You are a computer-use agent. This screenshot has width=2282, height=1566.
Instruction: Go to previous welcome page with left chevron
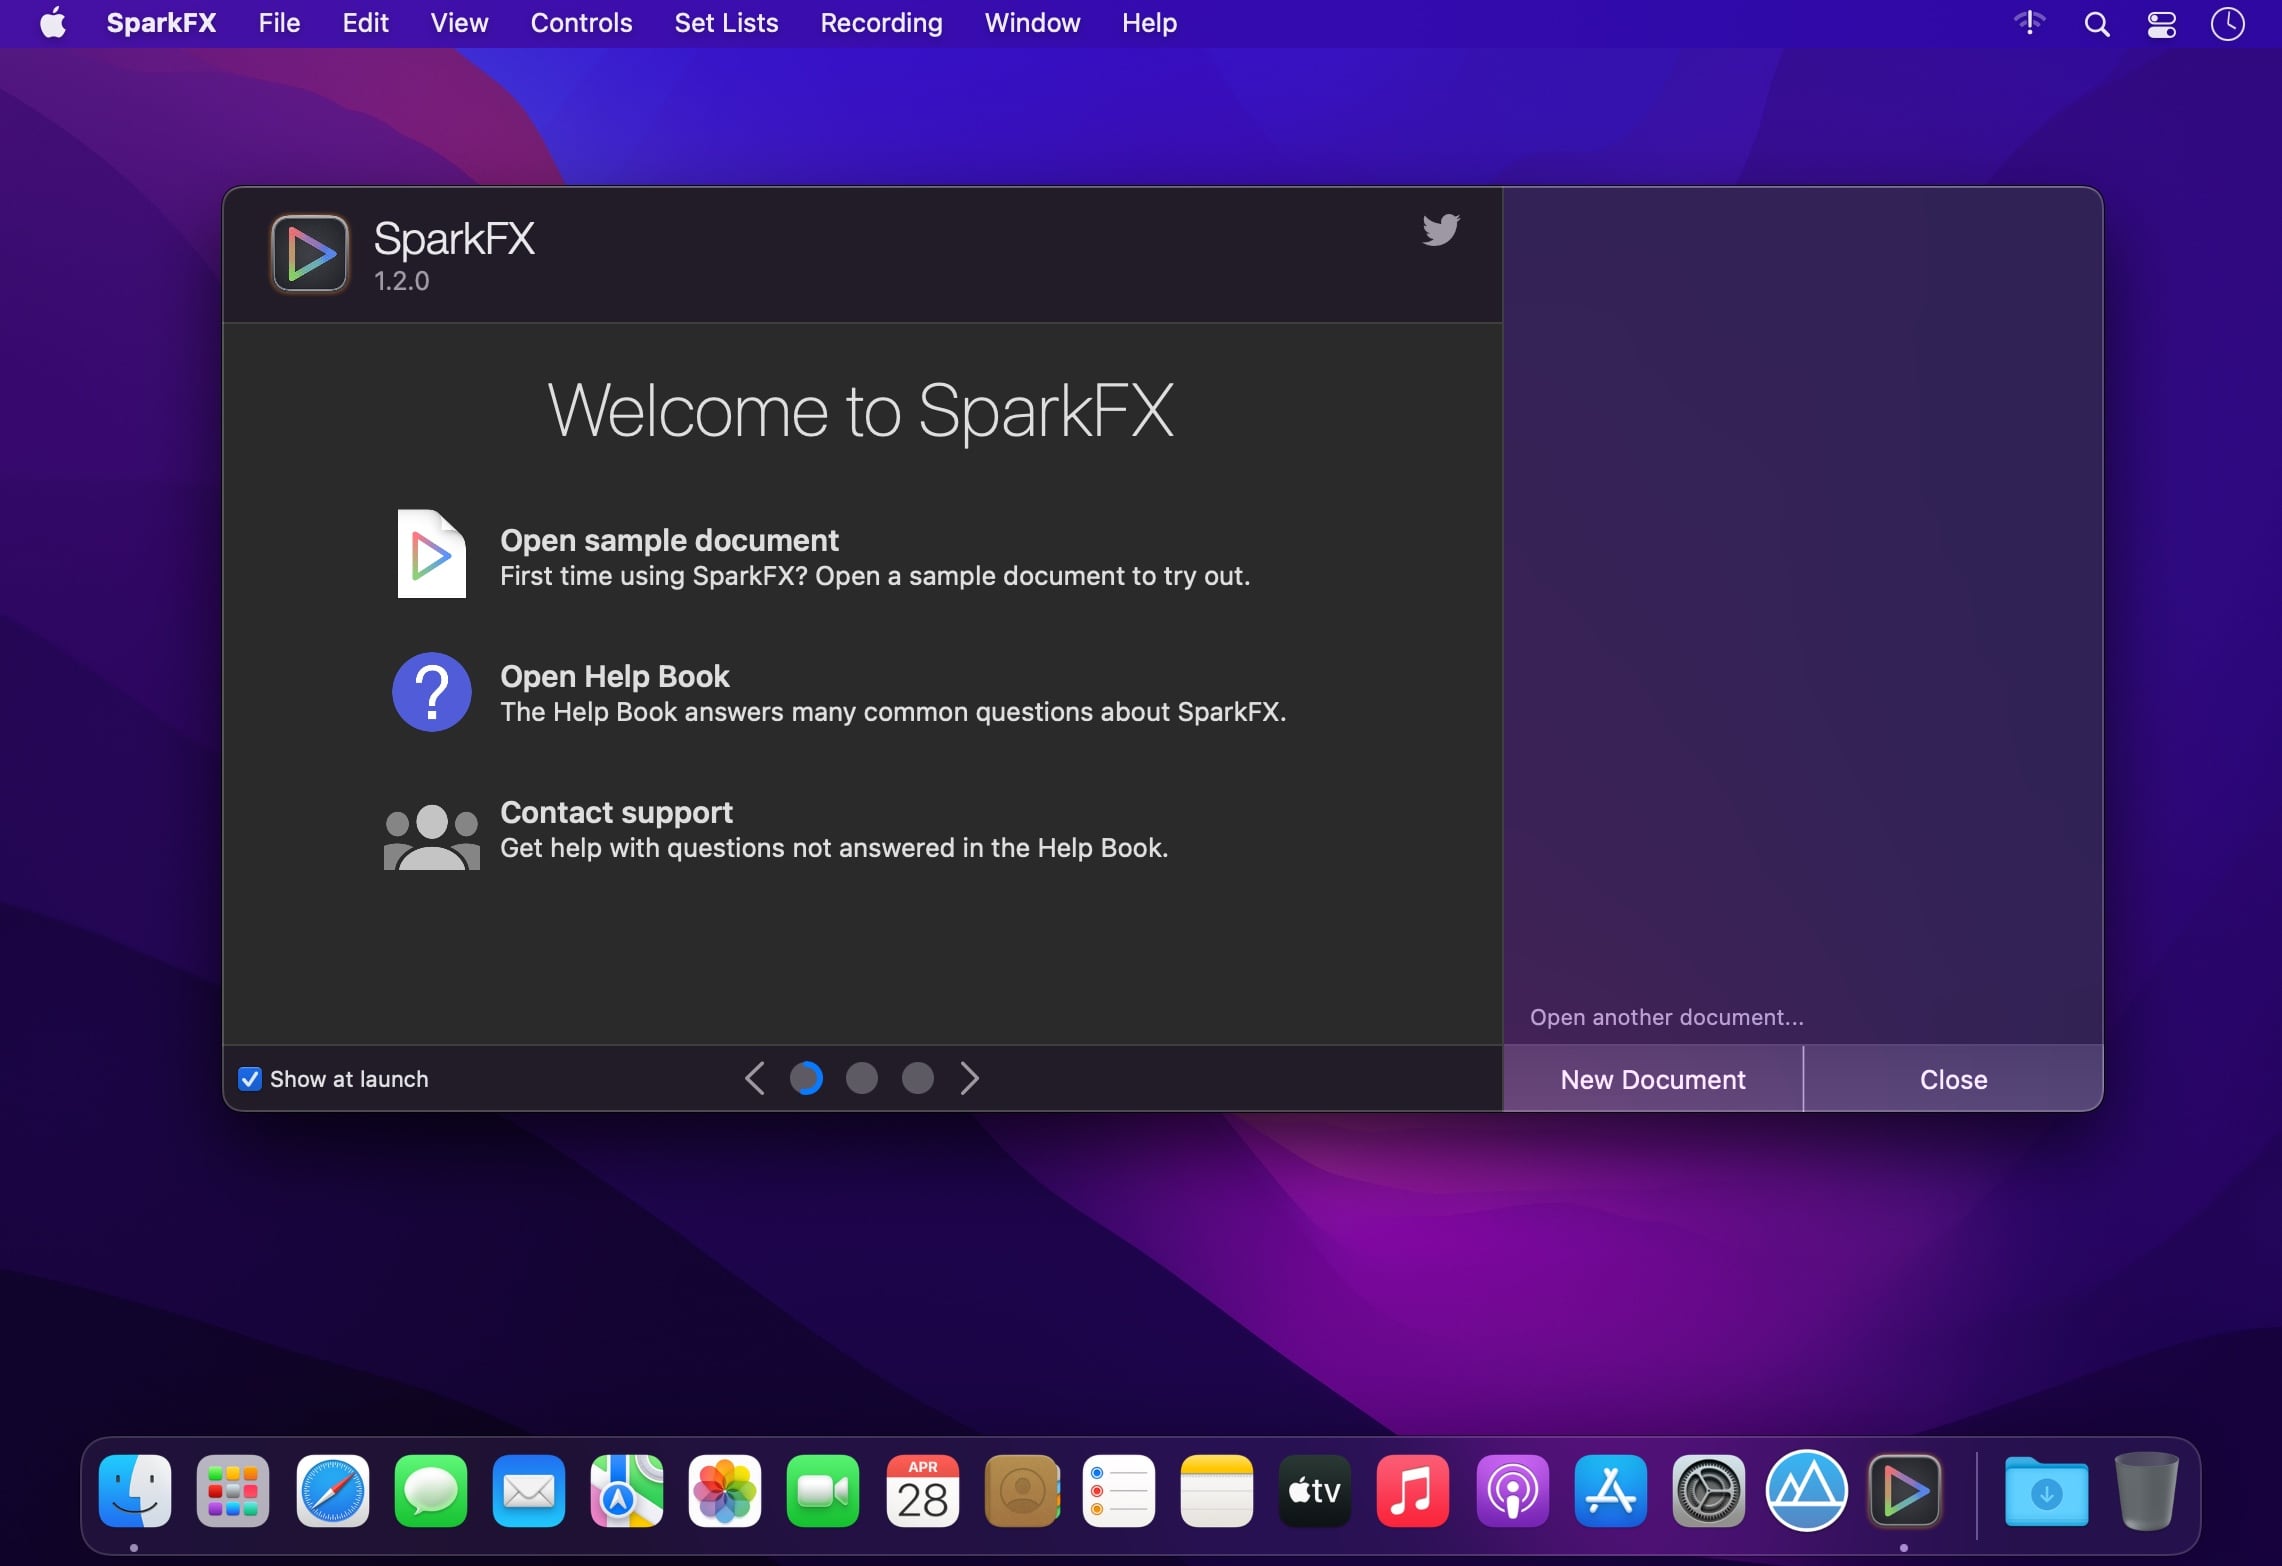click(755, 1078)
